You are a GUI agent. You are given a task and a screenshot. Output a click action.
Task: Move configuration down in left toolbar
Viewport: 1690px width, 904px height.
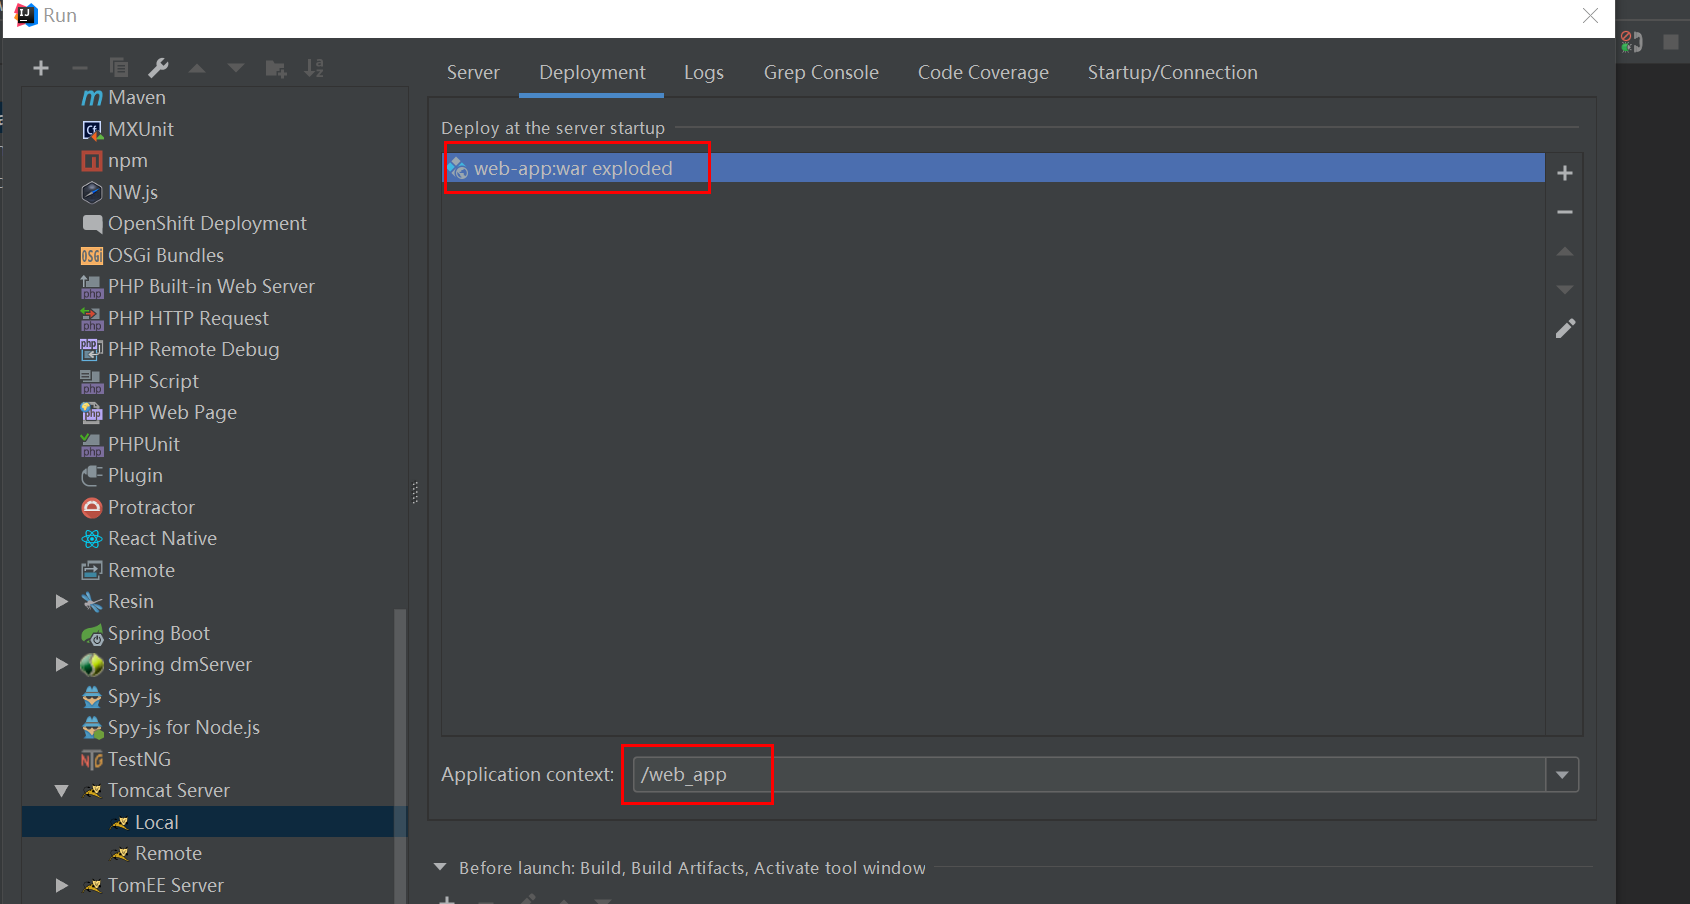pyautogui.click(x=236, y=68)
